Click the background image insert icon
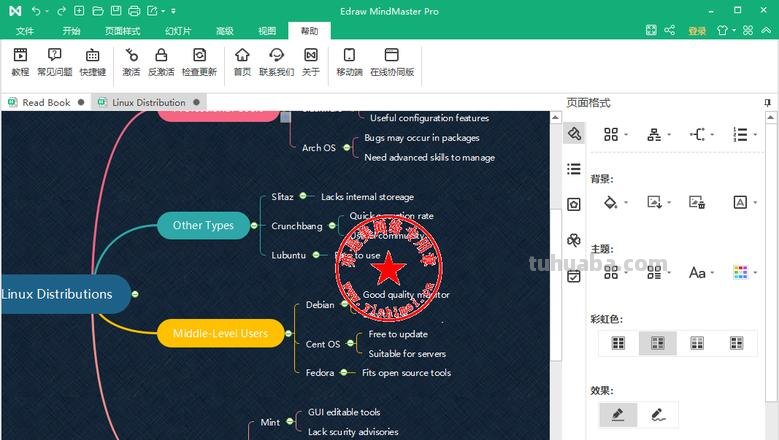This screenshot has height=440, width=779. 654,202
